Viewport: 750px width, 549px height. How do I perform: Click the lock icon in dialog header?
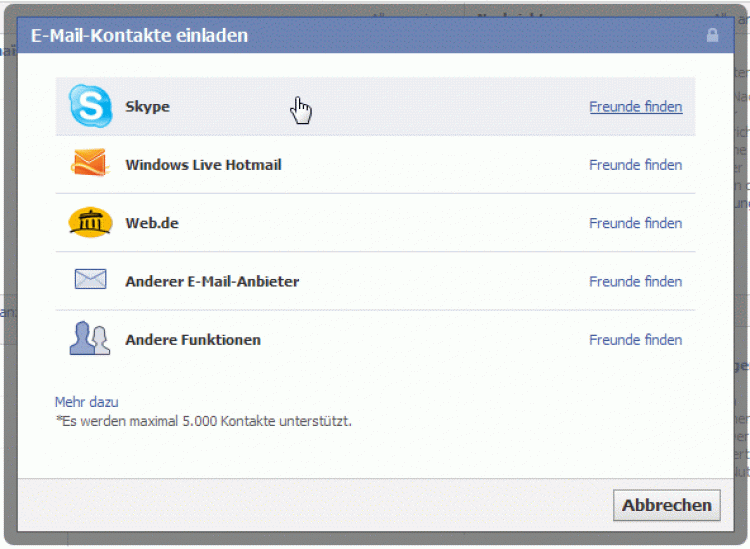(x=712, y=36)
